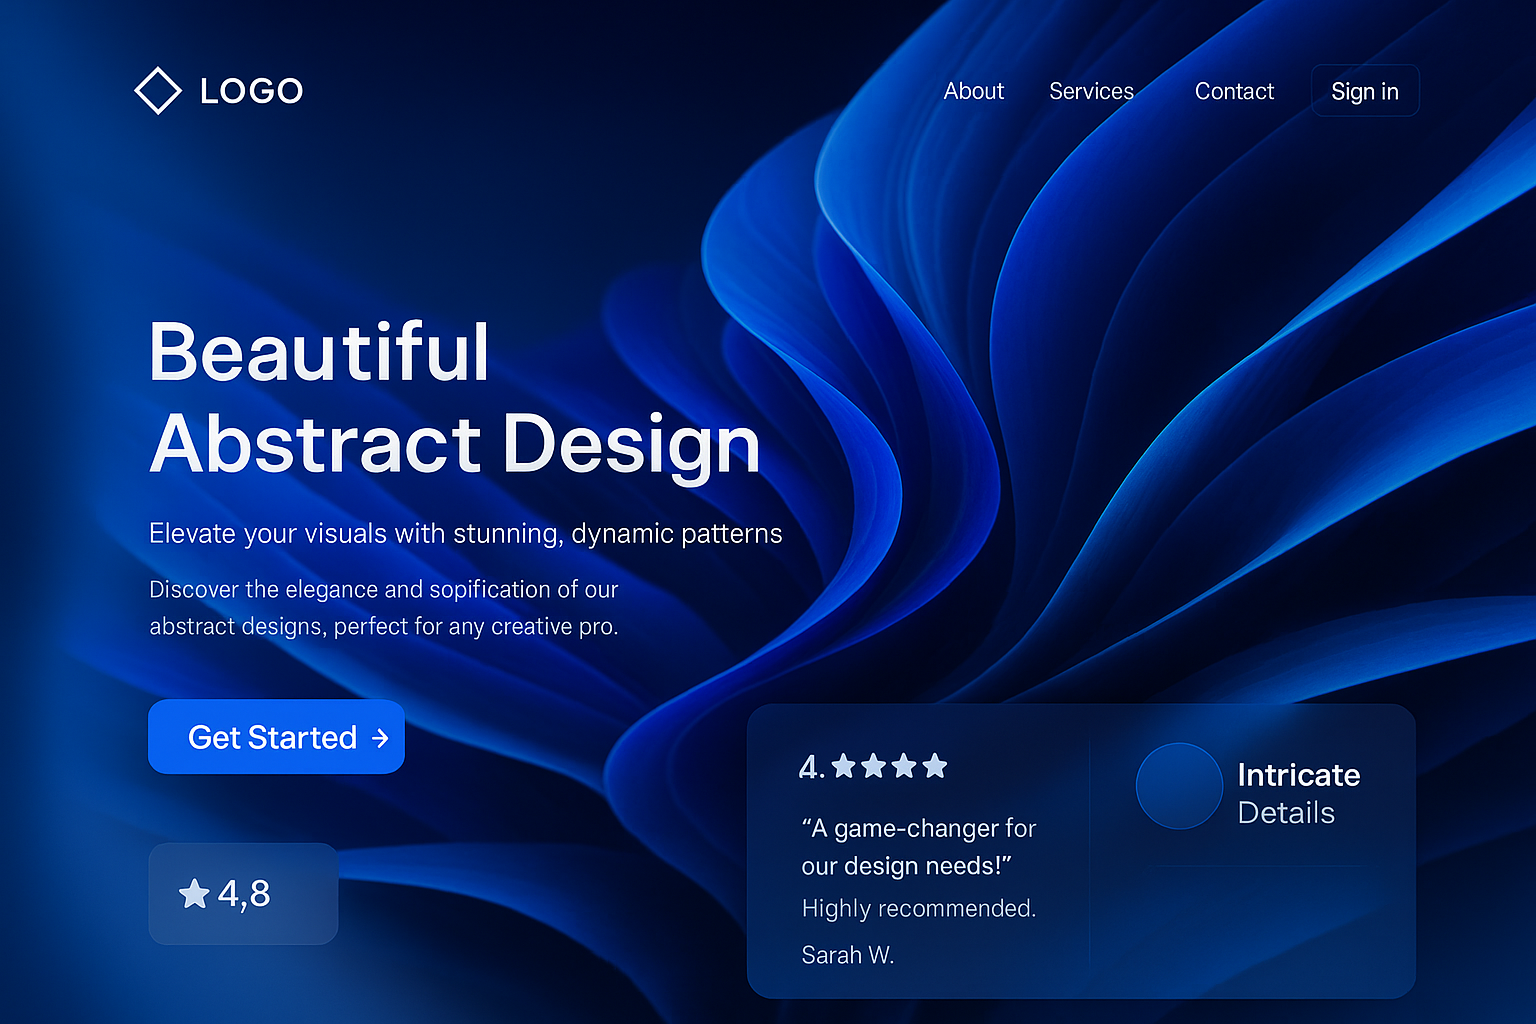Image resolution: width=1536 pixels, height=1024 pixels.
Task: Click the Highly recommended text
Action: click(x=918, y=908)
